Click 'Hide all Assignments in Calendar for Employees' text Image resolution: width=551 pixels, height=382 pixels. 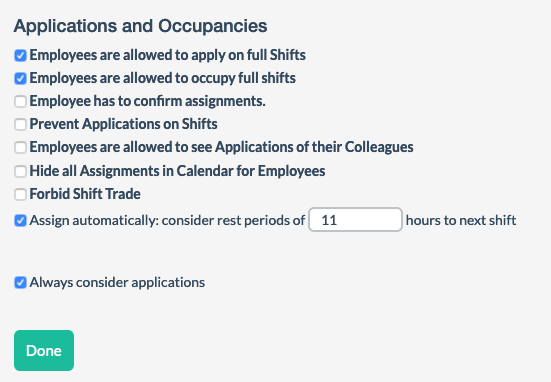click(x=177, y=171)
